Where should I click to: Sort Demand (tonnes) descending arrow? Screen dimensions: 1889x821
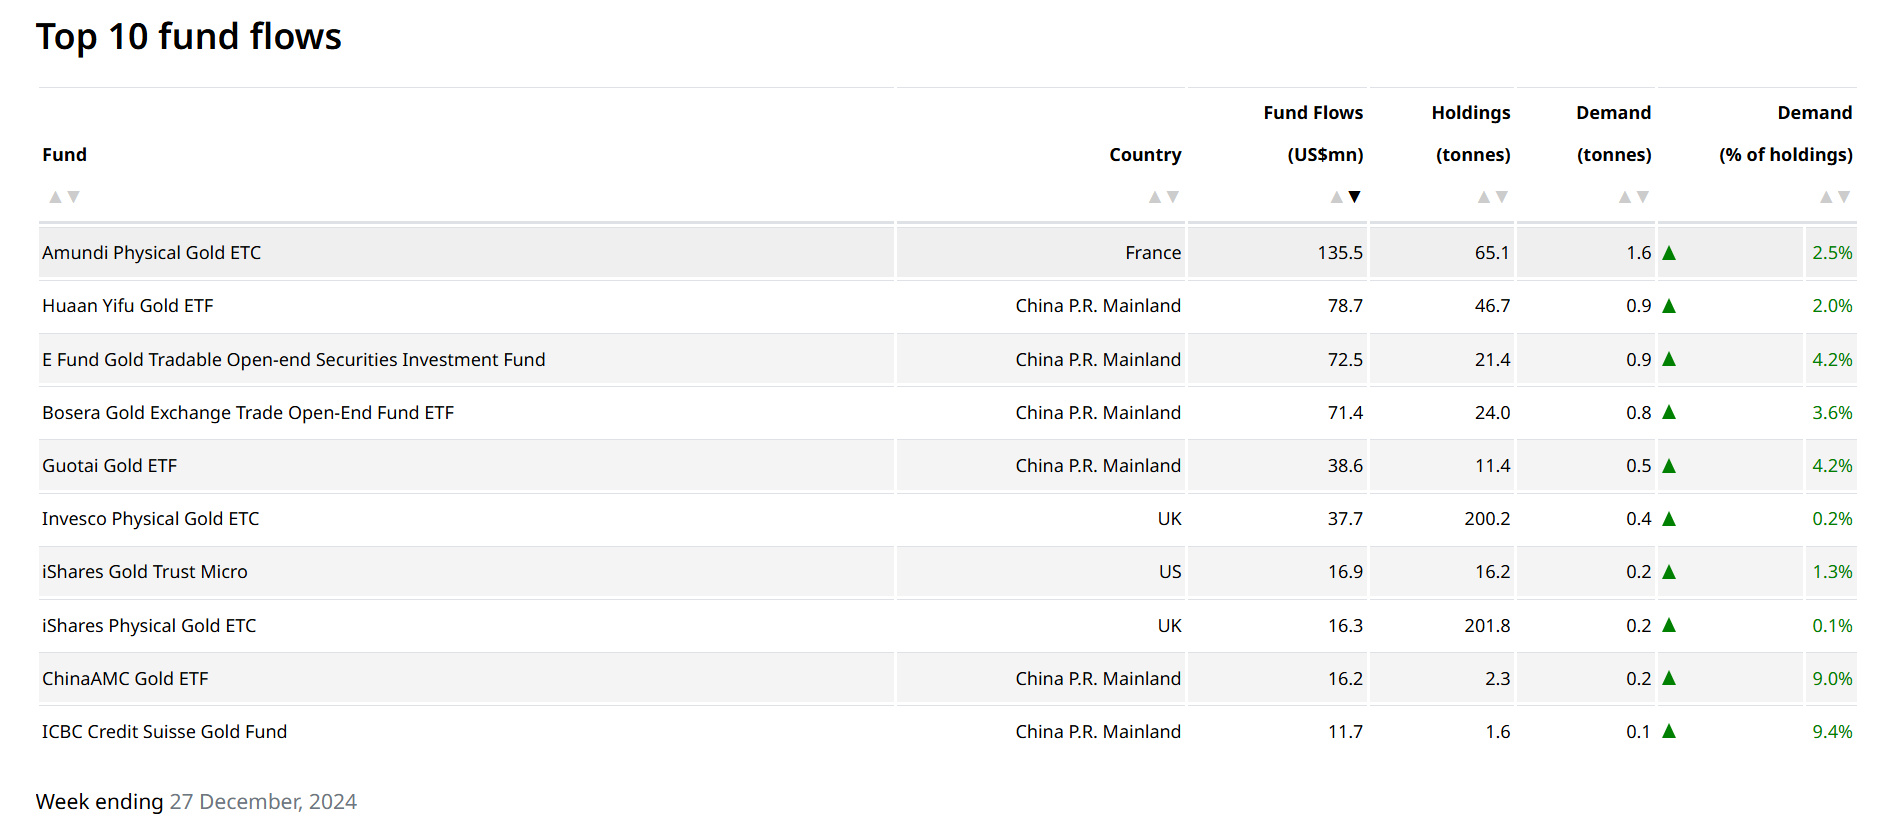click(x=1643, y=197)
